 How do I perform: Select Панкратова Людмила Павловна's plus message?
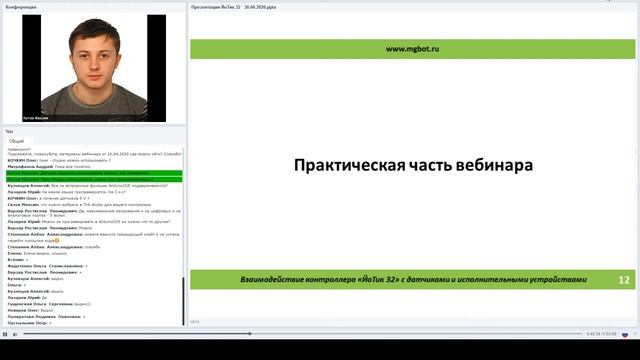pyautogui.click(x=47, y=317)
